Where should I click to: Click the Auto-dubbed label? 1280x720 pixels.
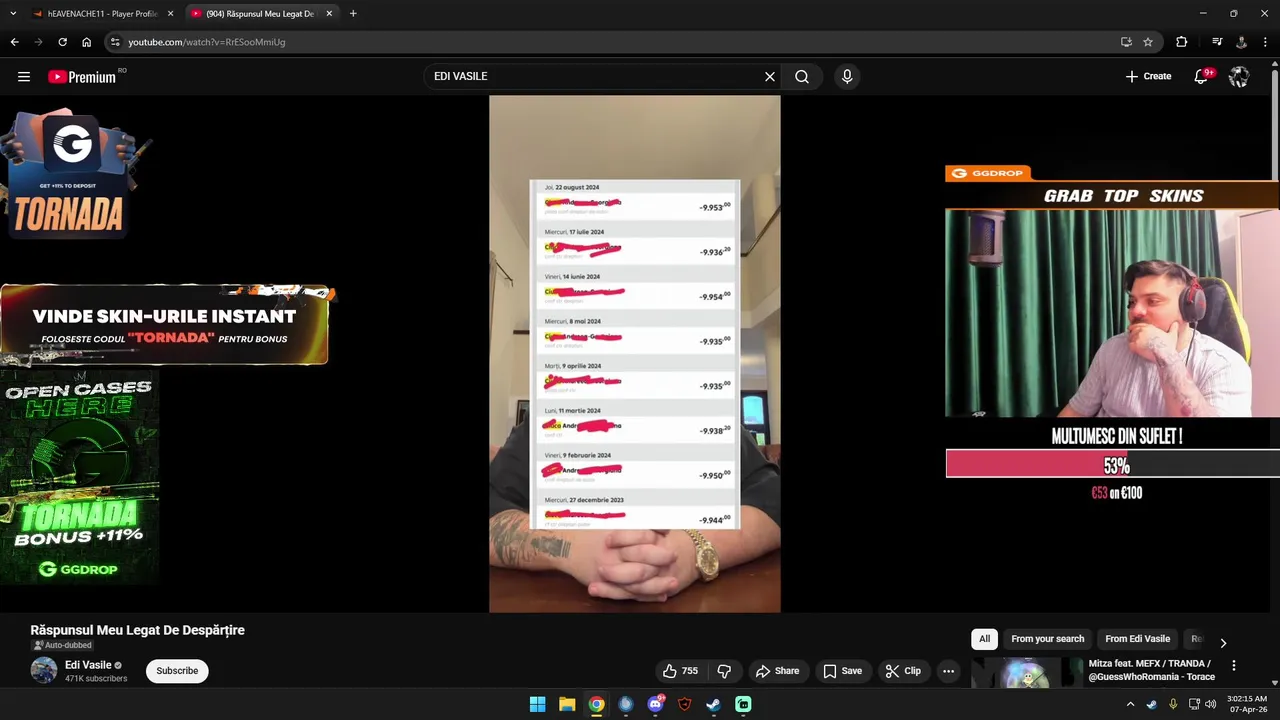[61, 645]
